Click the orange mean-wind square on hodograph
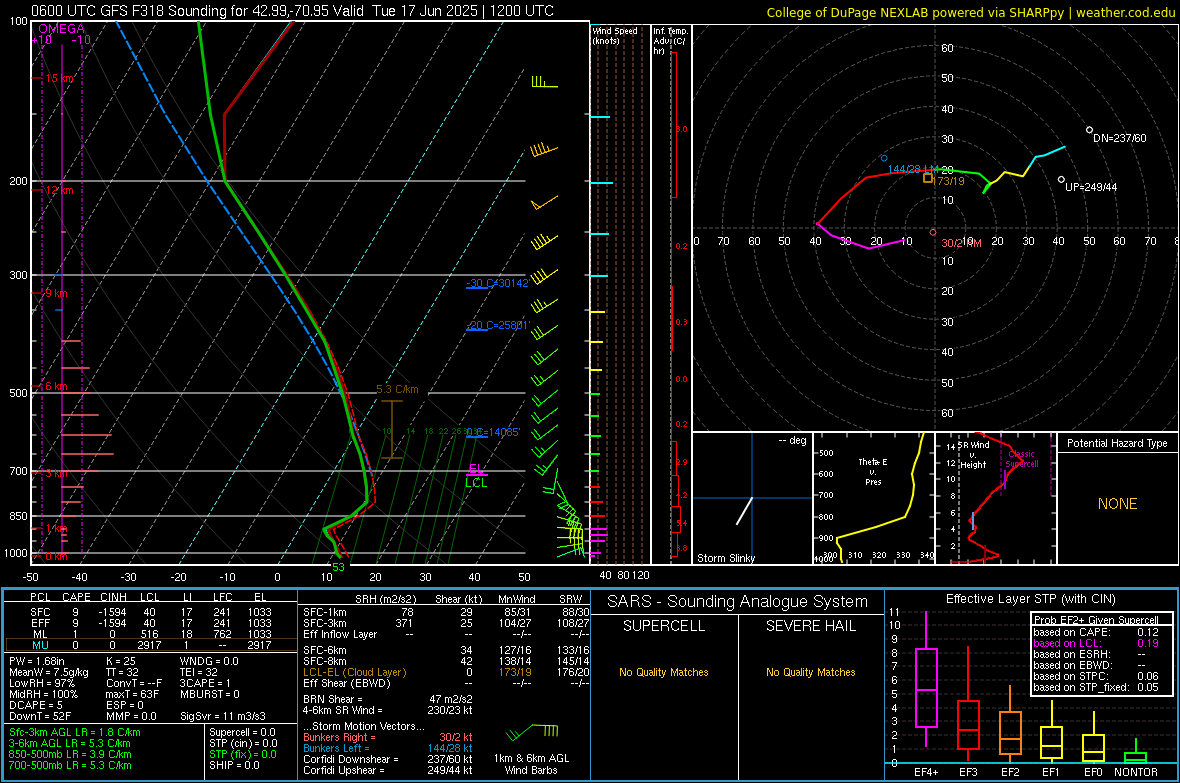The height and width of the screenshot is (783, 1180). (x=928, y=178)
